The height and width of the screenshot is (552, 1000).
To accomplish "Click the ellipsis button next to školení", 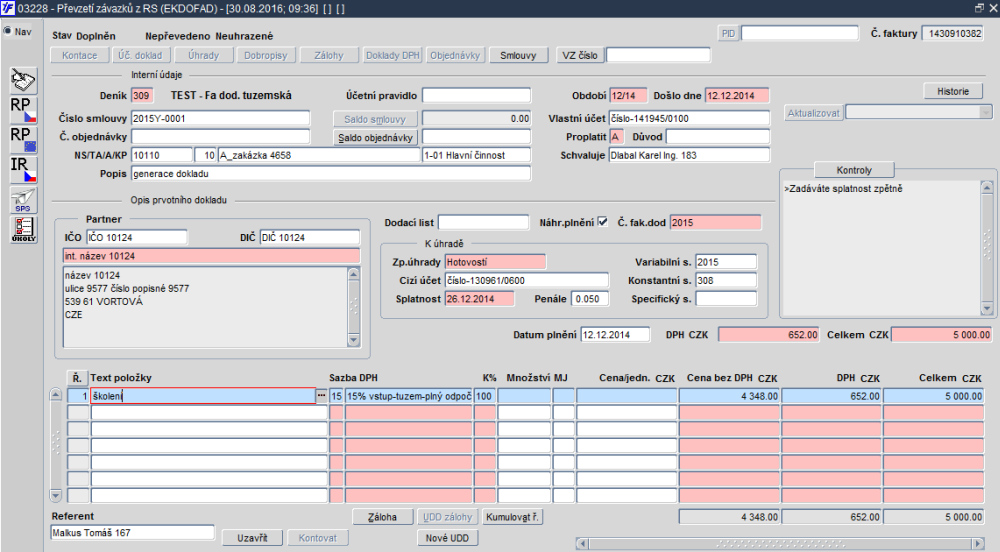I will [321, 396].
